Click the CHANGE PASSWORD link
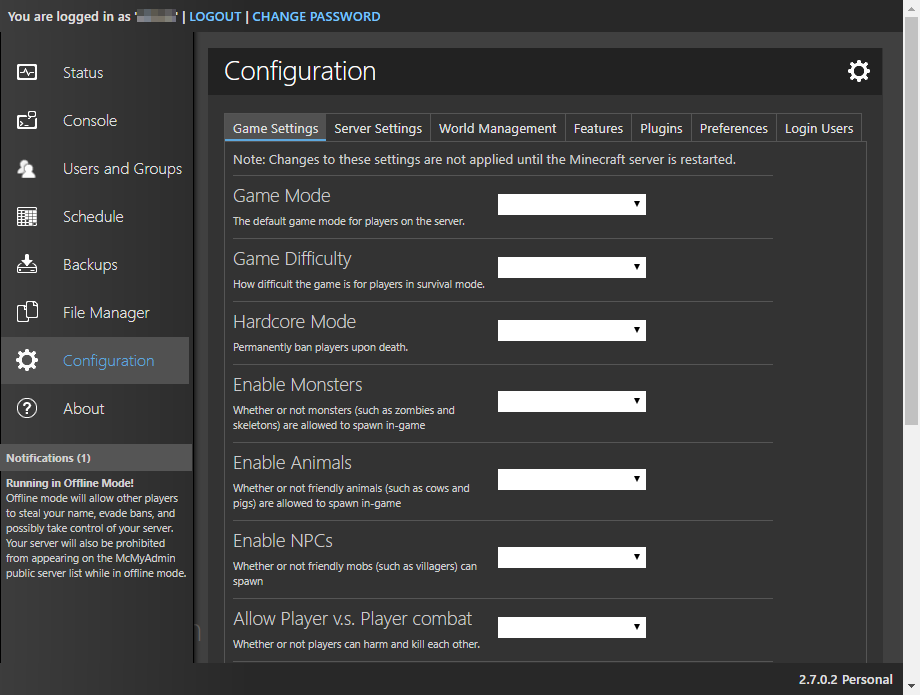 (316, 16)
